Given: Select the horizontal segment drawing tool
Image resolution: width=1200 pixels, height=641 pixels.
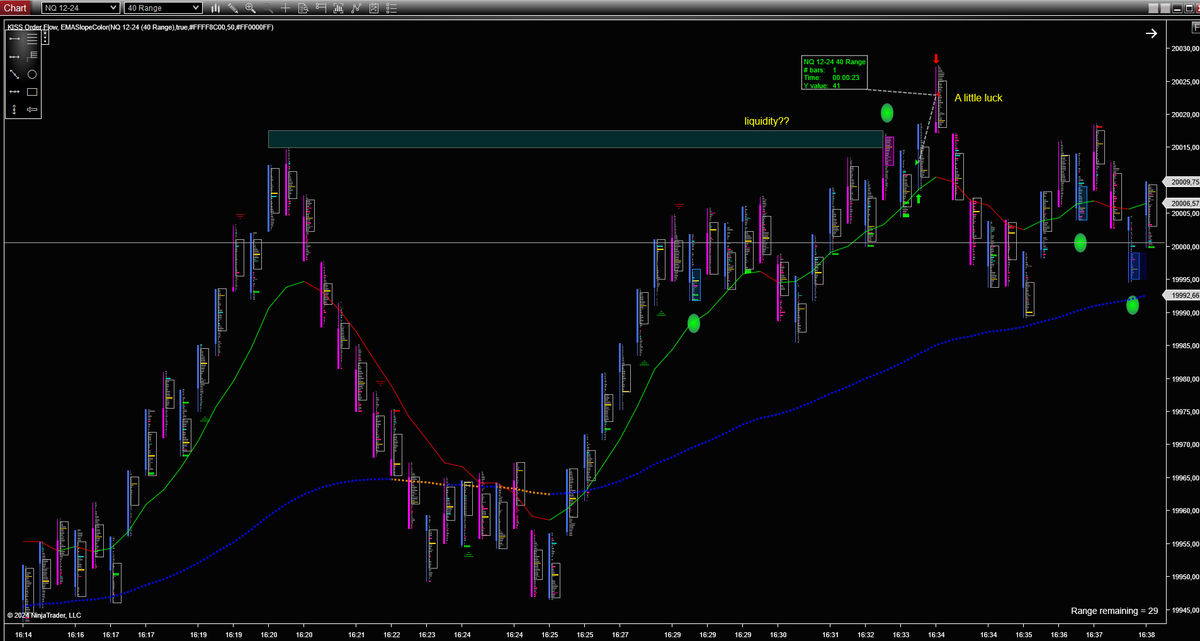Looking at the screenshot, I should pos(14,39).
